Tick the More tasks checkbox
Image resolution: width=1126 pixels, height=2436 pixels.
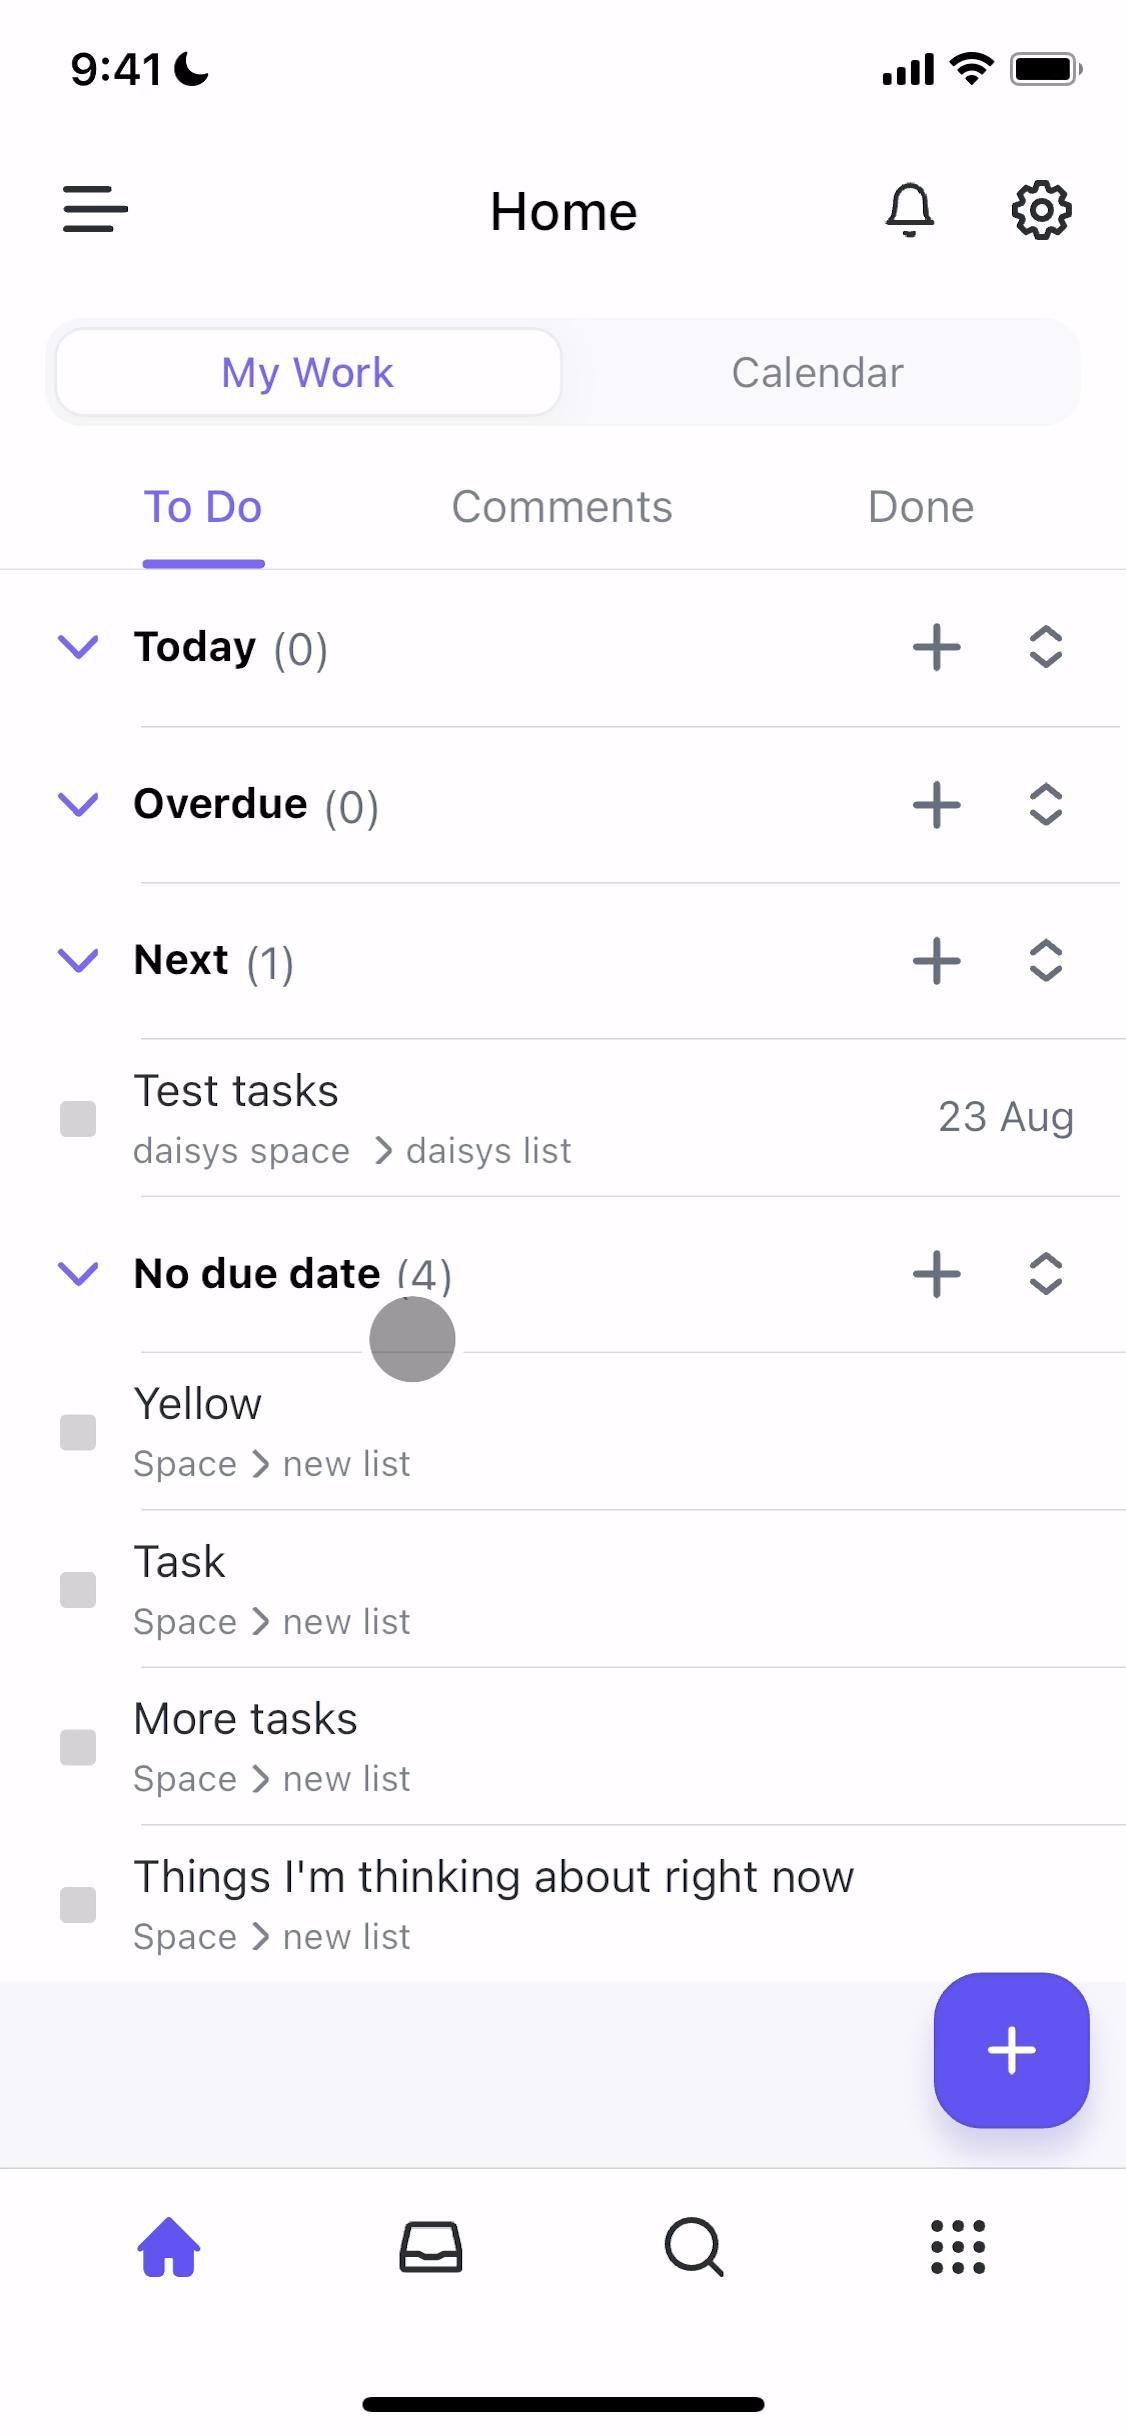[x=78, y=1747]
